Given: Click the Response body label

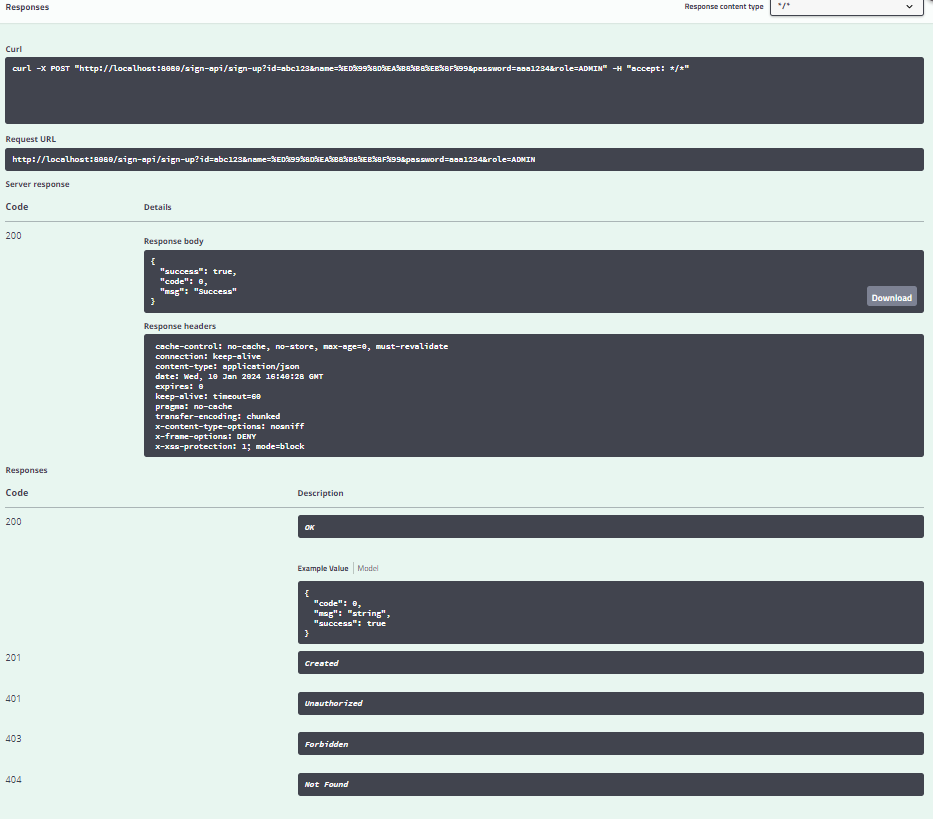Looking at the screenshot, I should tap(174, 241).
